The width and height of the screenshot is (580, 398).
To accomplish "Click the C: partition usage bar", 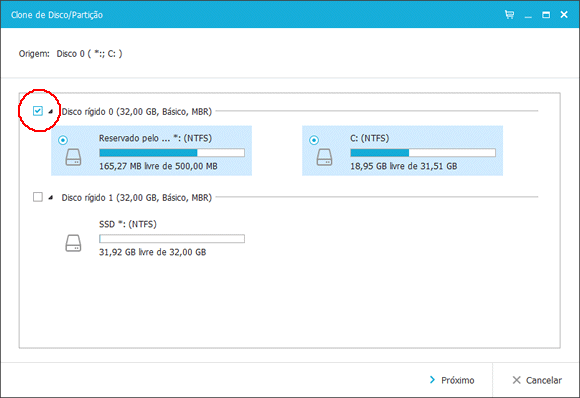I will click(423, 153).
